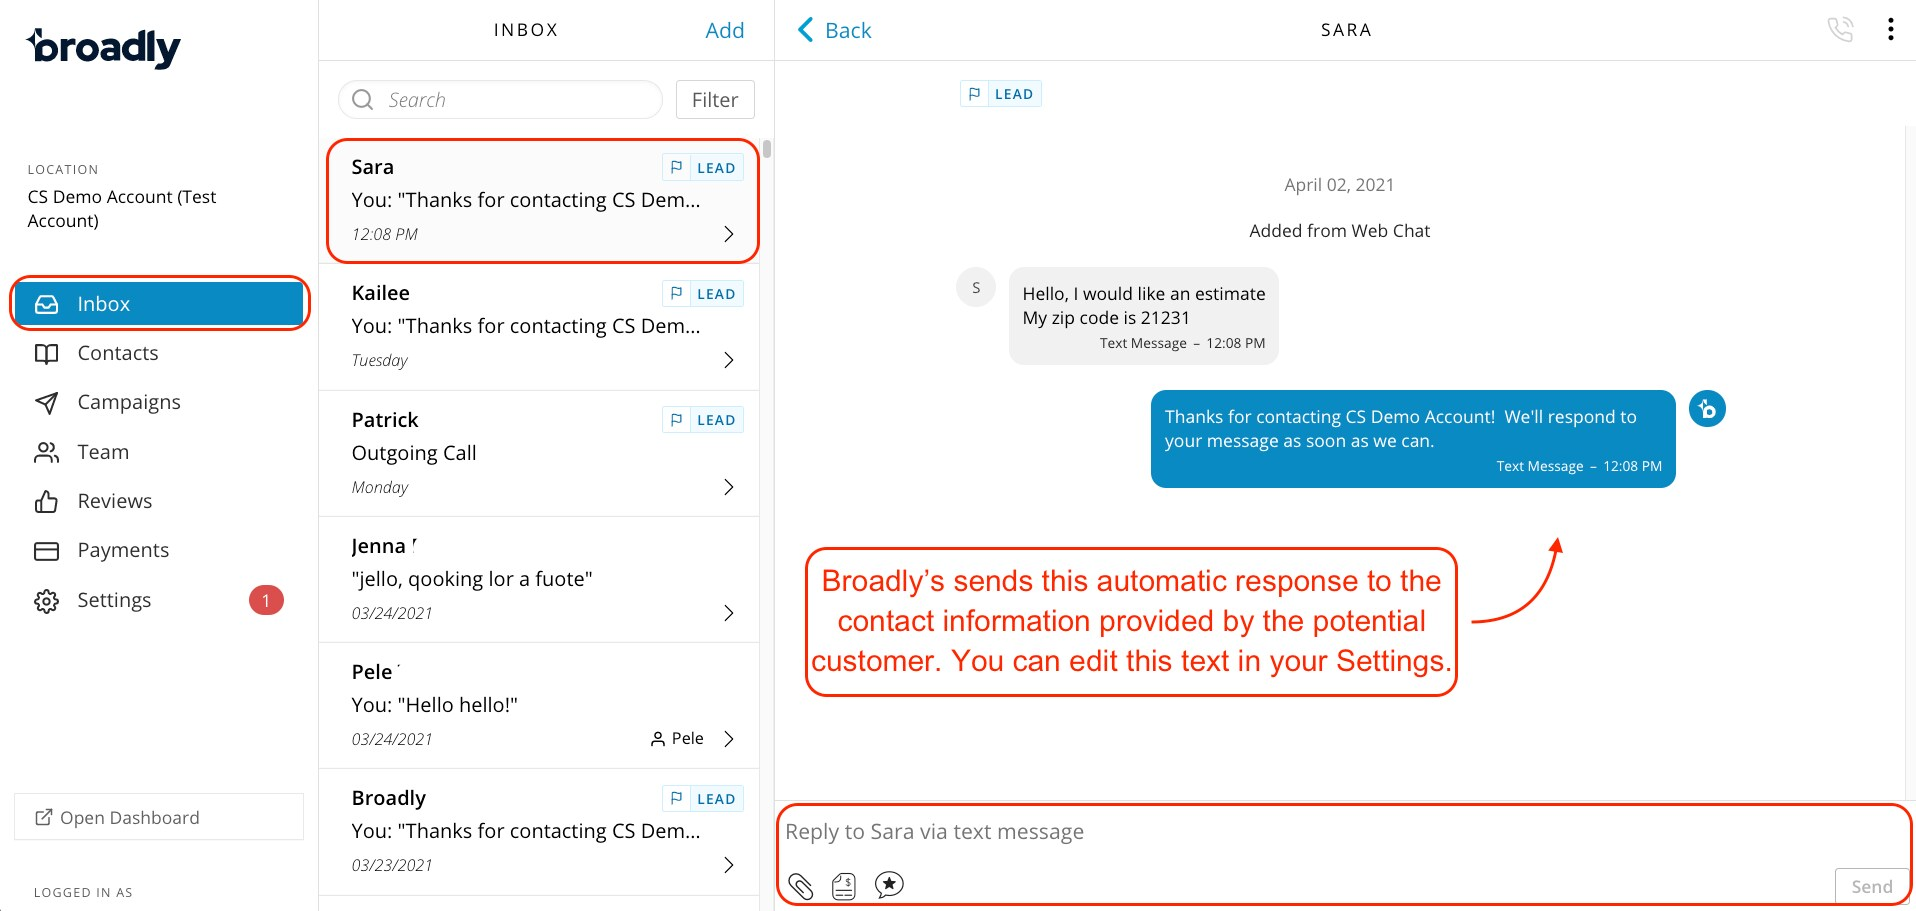Open the payment request icon in the composer
Screen dimensions: 1916x911
(x=844, y=885)
